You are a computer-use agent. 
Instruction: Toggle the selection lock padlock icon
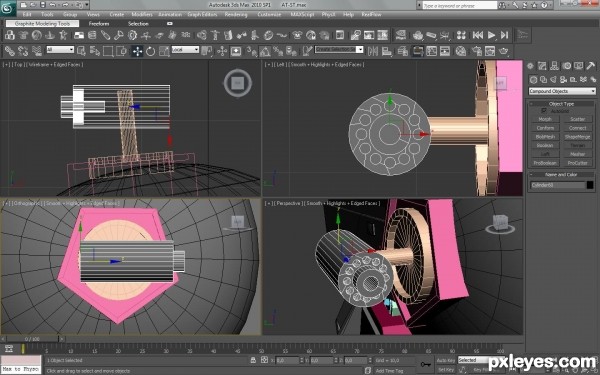coord(253,360)
